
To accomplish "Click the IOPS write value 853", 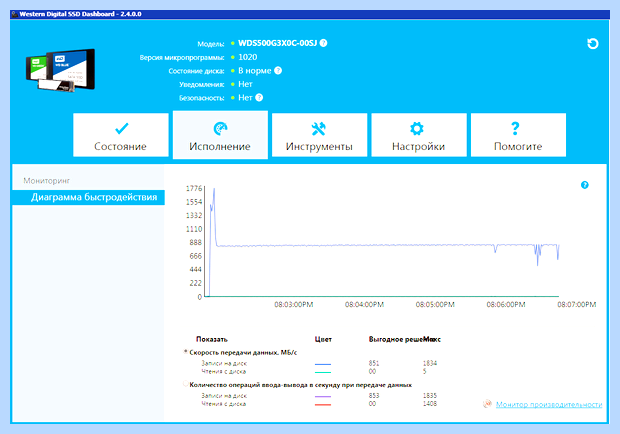I will coord(374,395).
